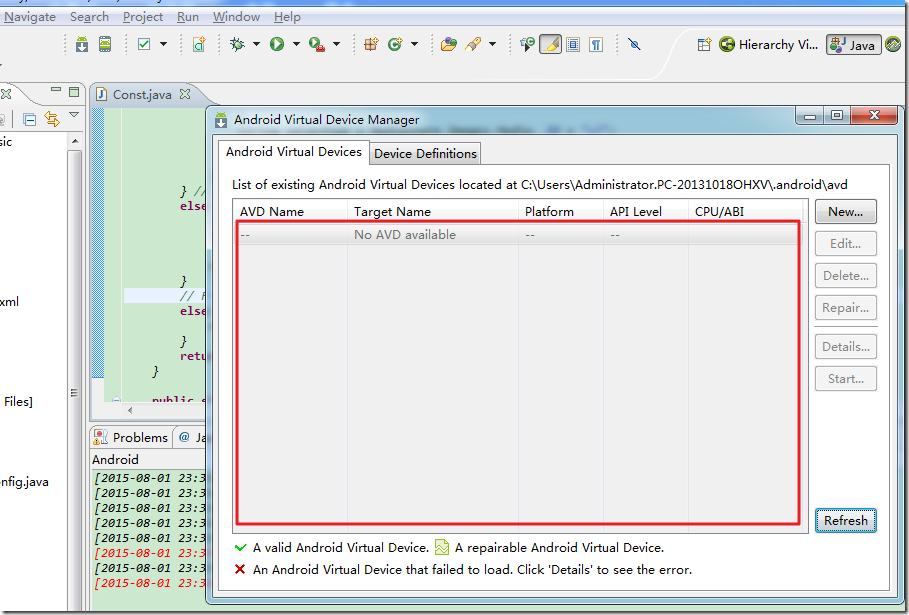Close the Const.java editor tab

(185, 93)
